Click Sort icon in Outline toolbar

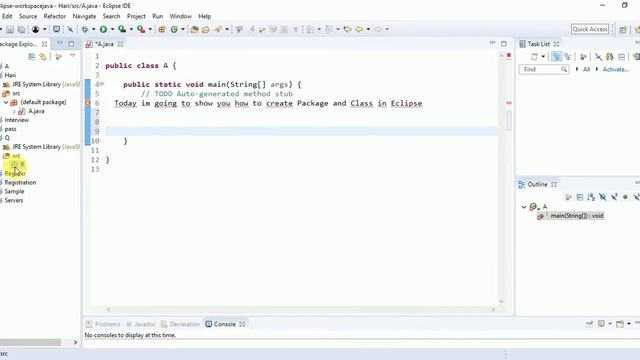591,197
